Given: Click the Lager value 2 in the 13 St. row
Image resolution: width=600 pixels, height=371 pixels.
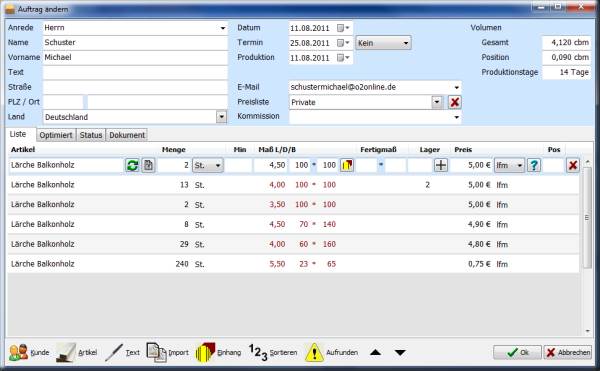Looking at the screenshot, I should pos(427,185).
